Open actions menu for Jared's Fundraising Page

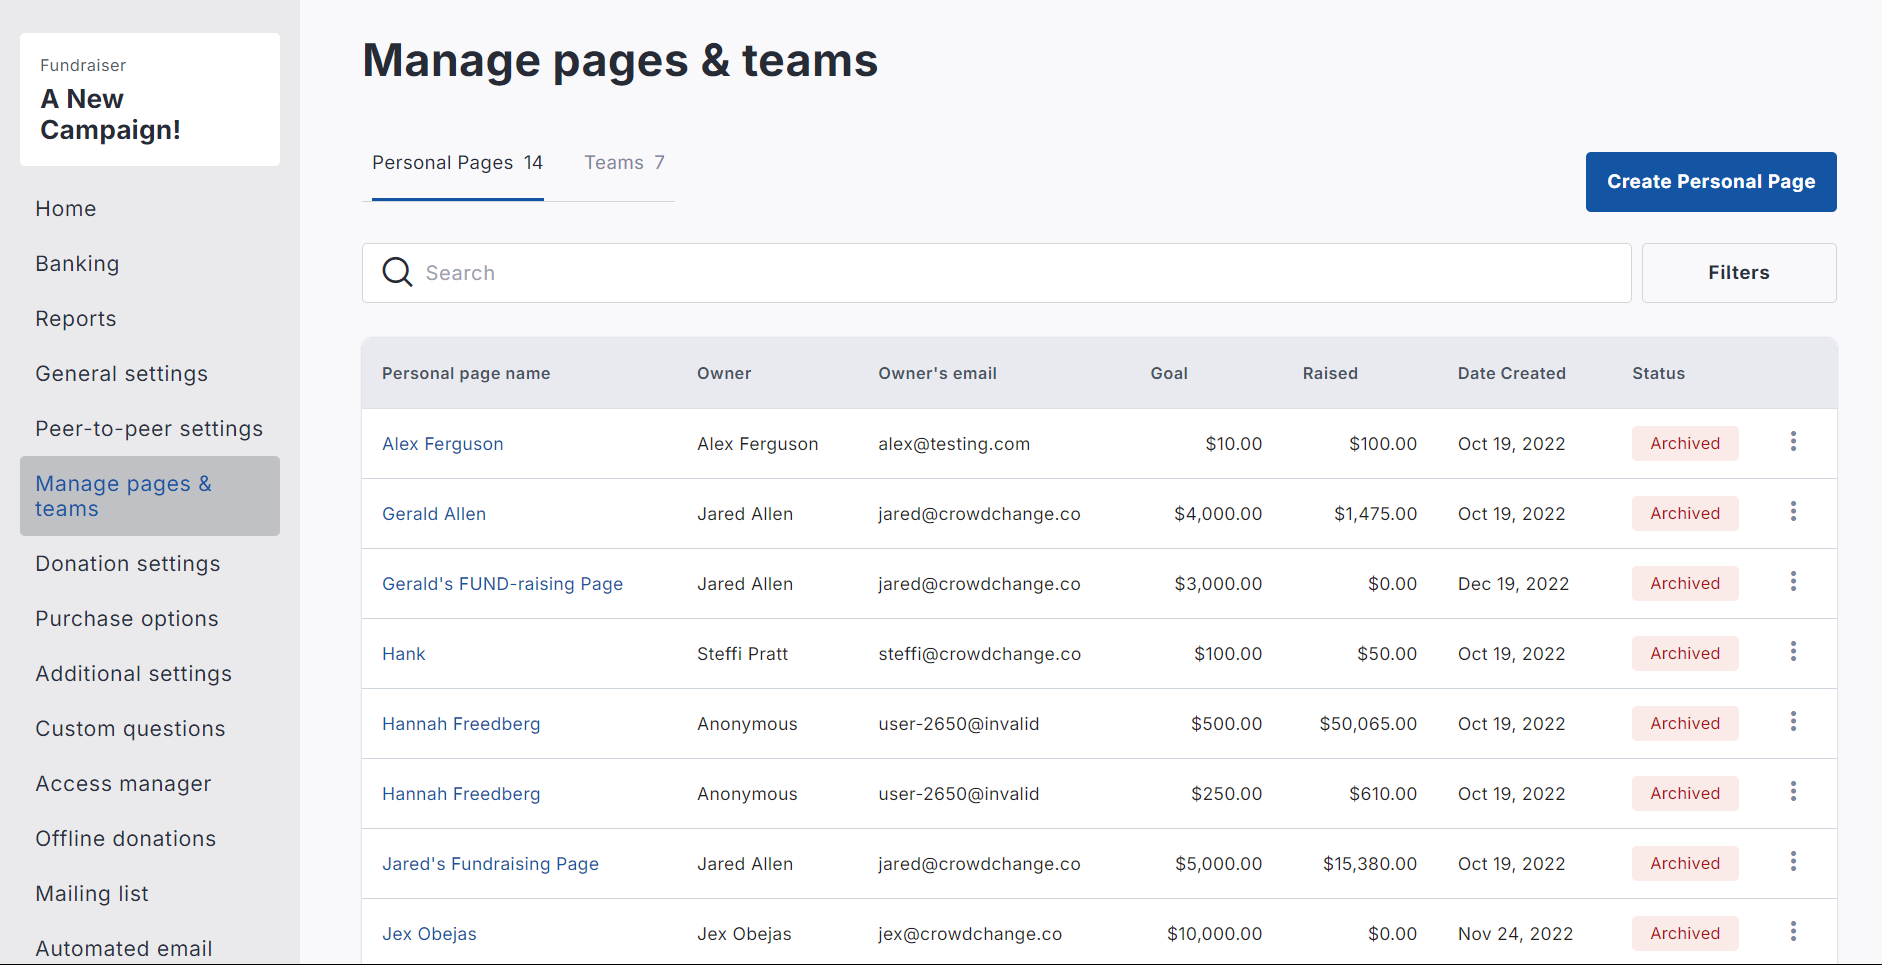click(x=1793, y=862)
